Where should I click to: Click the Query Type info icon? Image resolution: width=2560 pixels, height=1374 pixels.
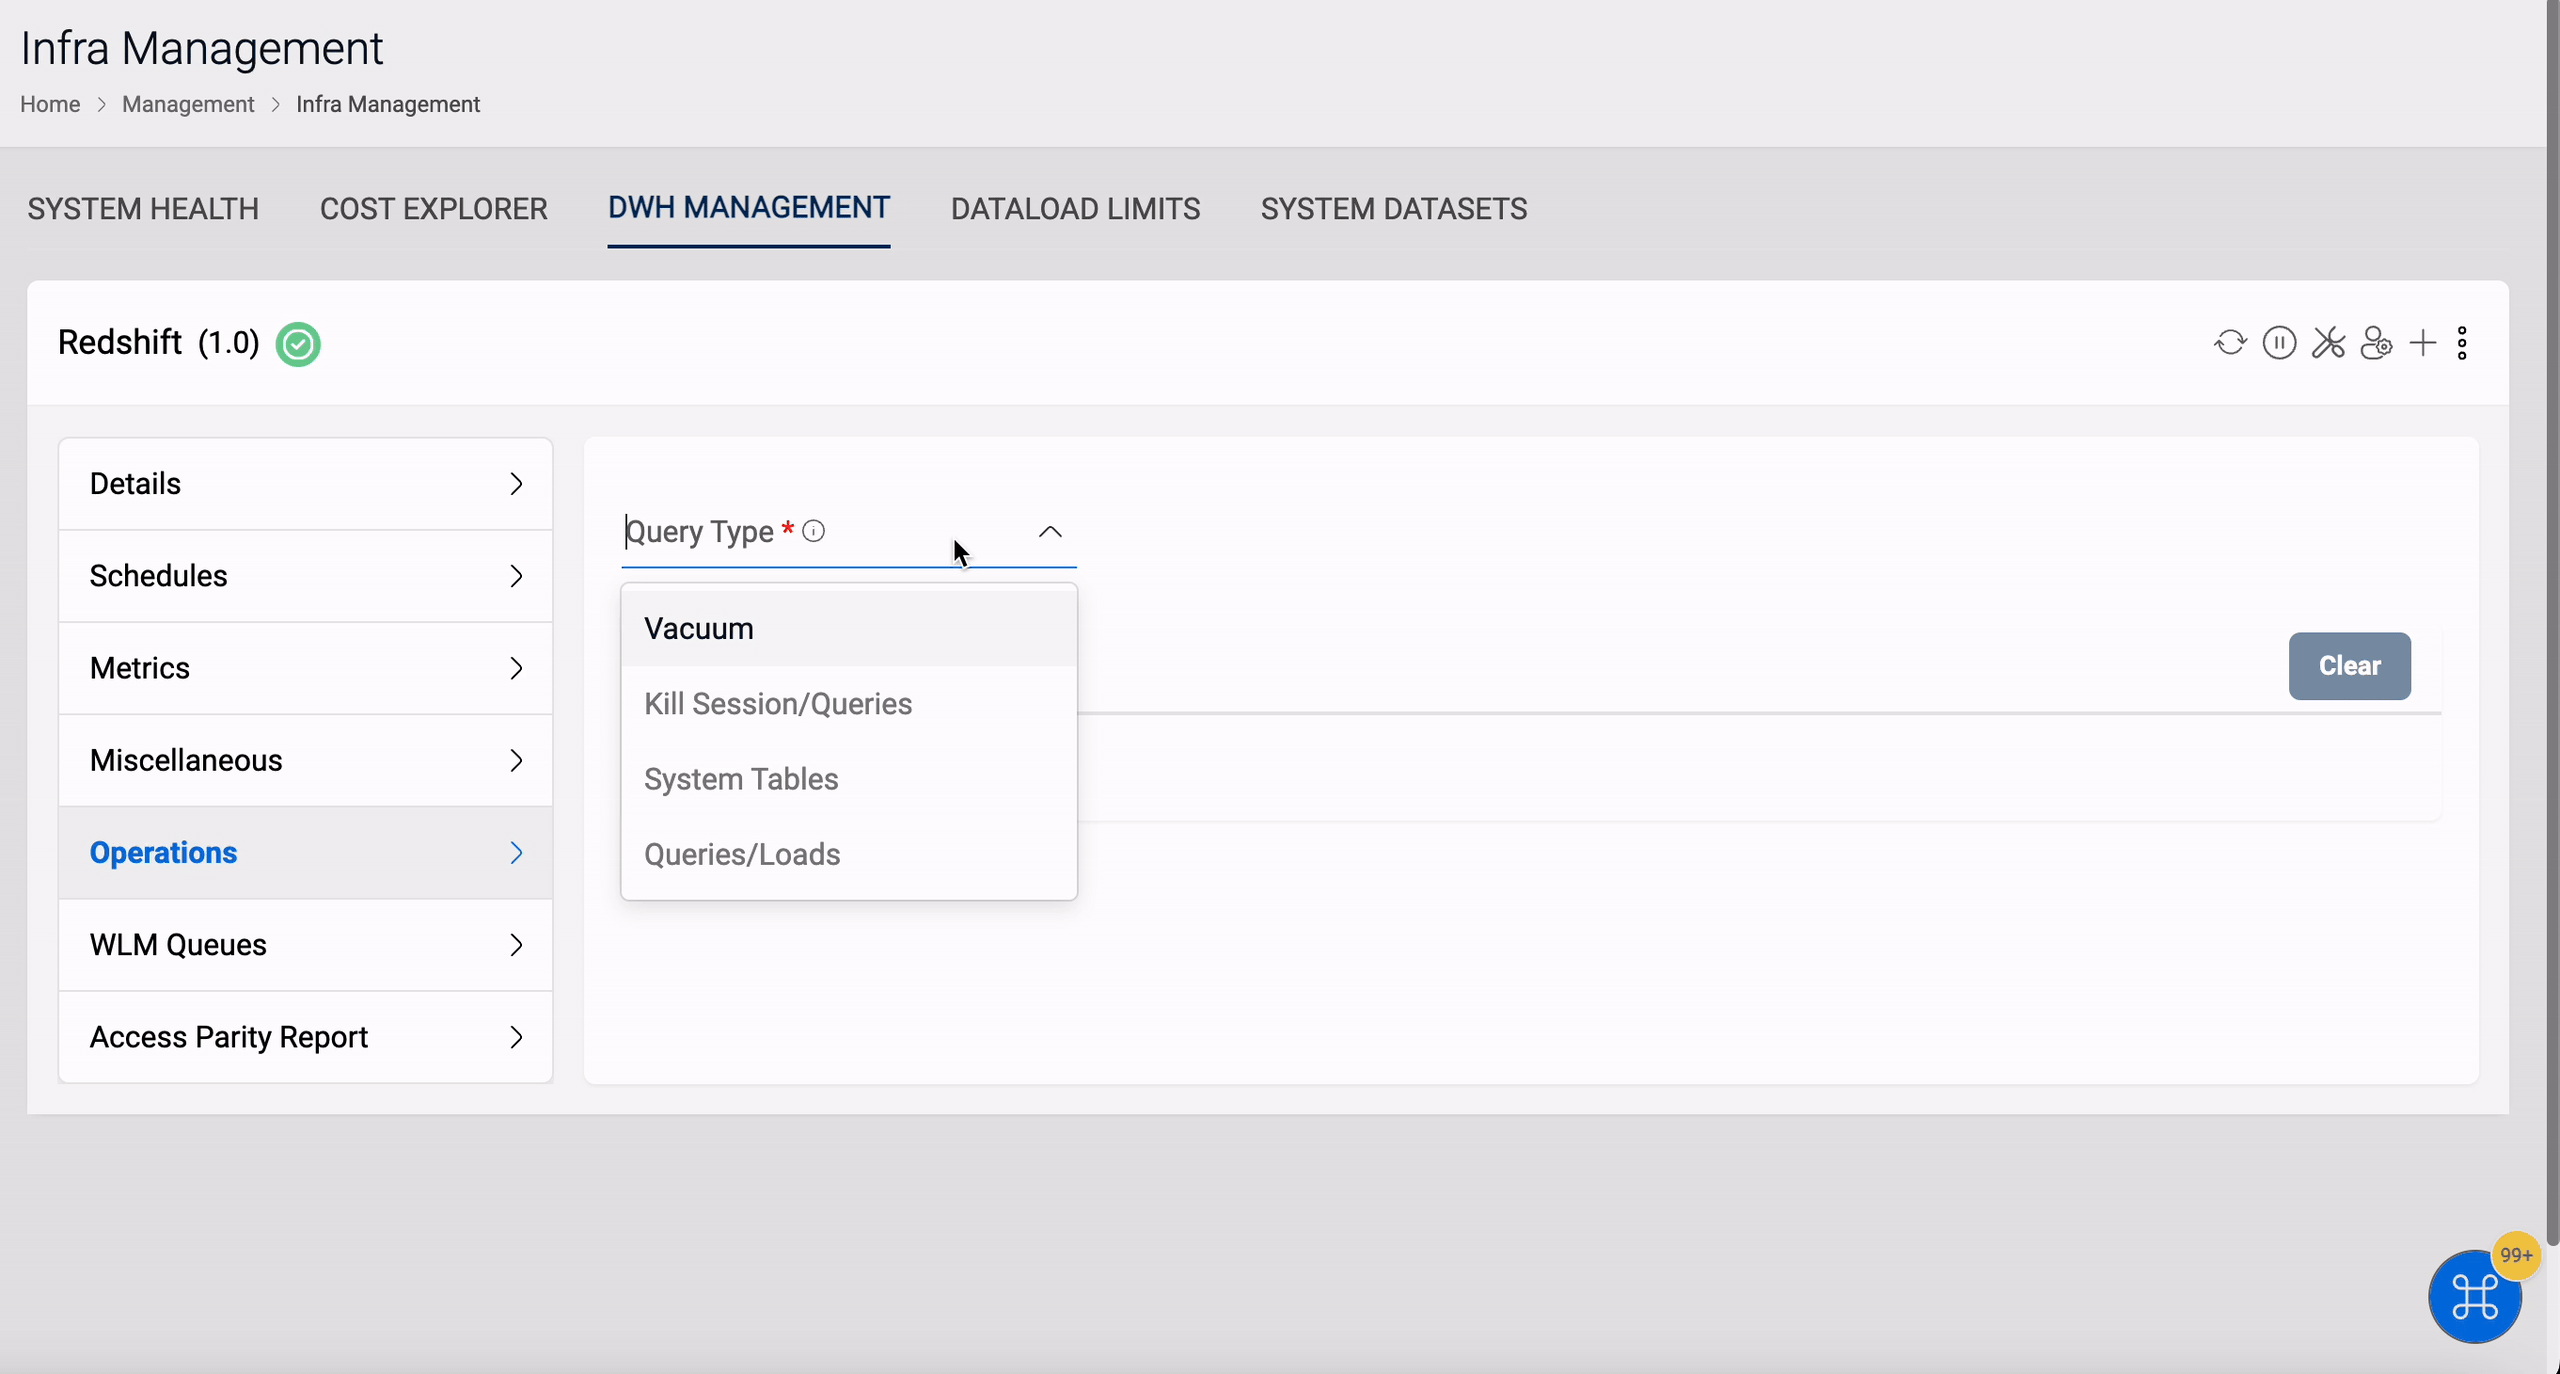click(x=814, y=531)
